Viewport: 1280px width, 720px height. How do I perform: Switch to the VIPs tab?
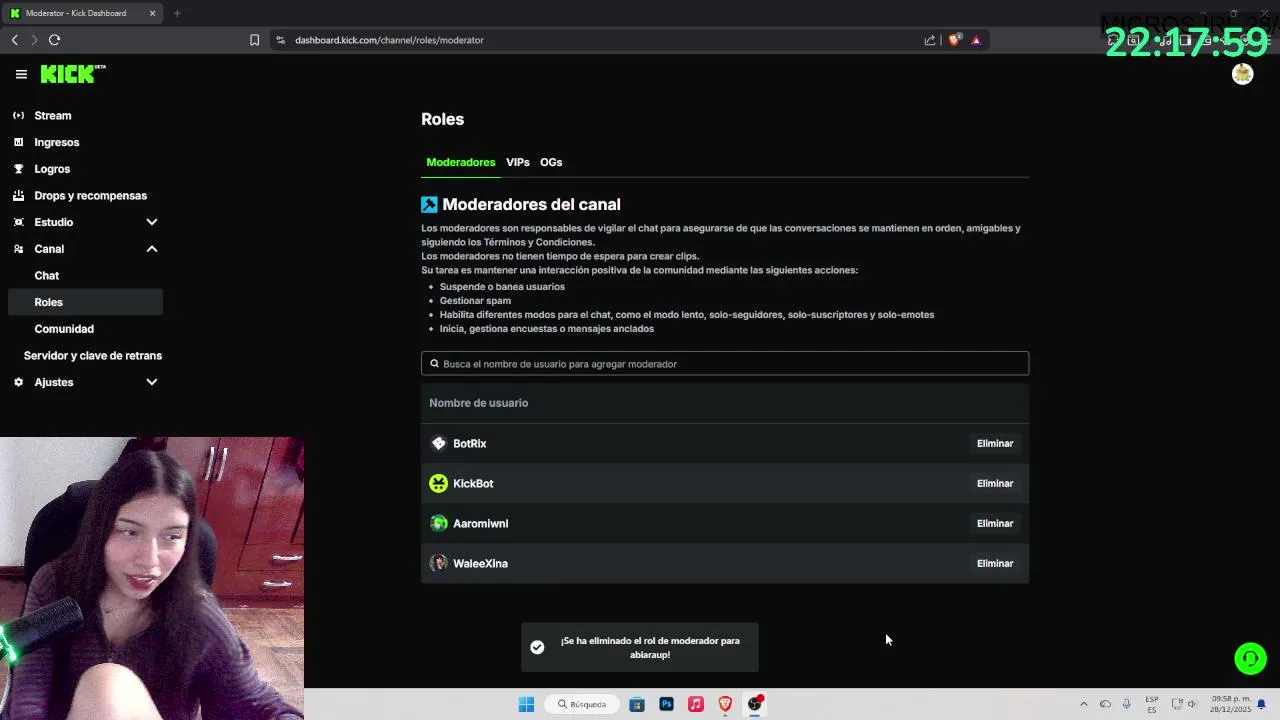click(x=517, y=162)
